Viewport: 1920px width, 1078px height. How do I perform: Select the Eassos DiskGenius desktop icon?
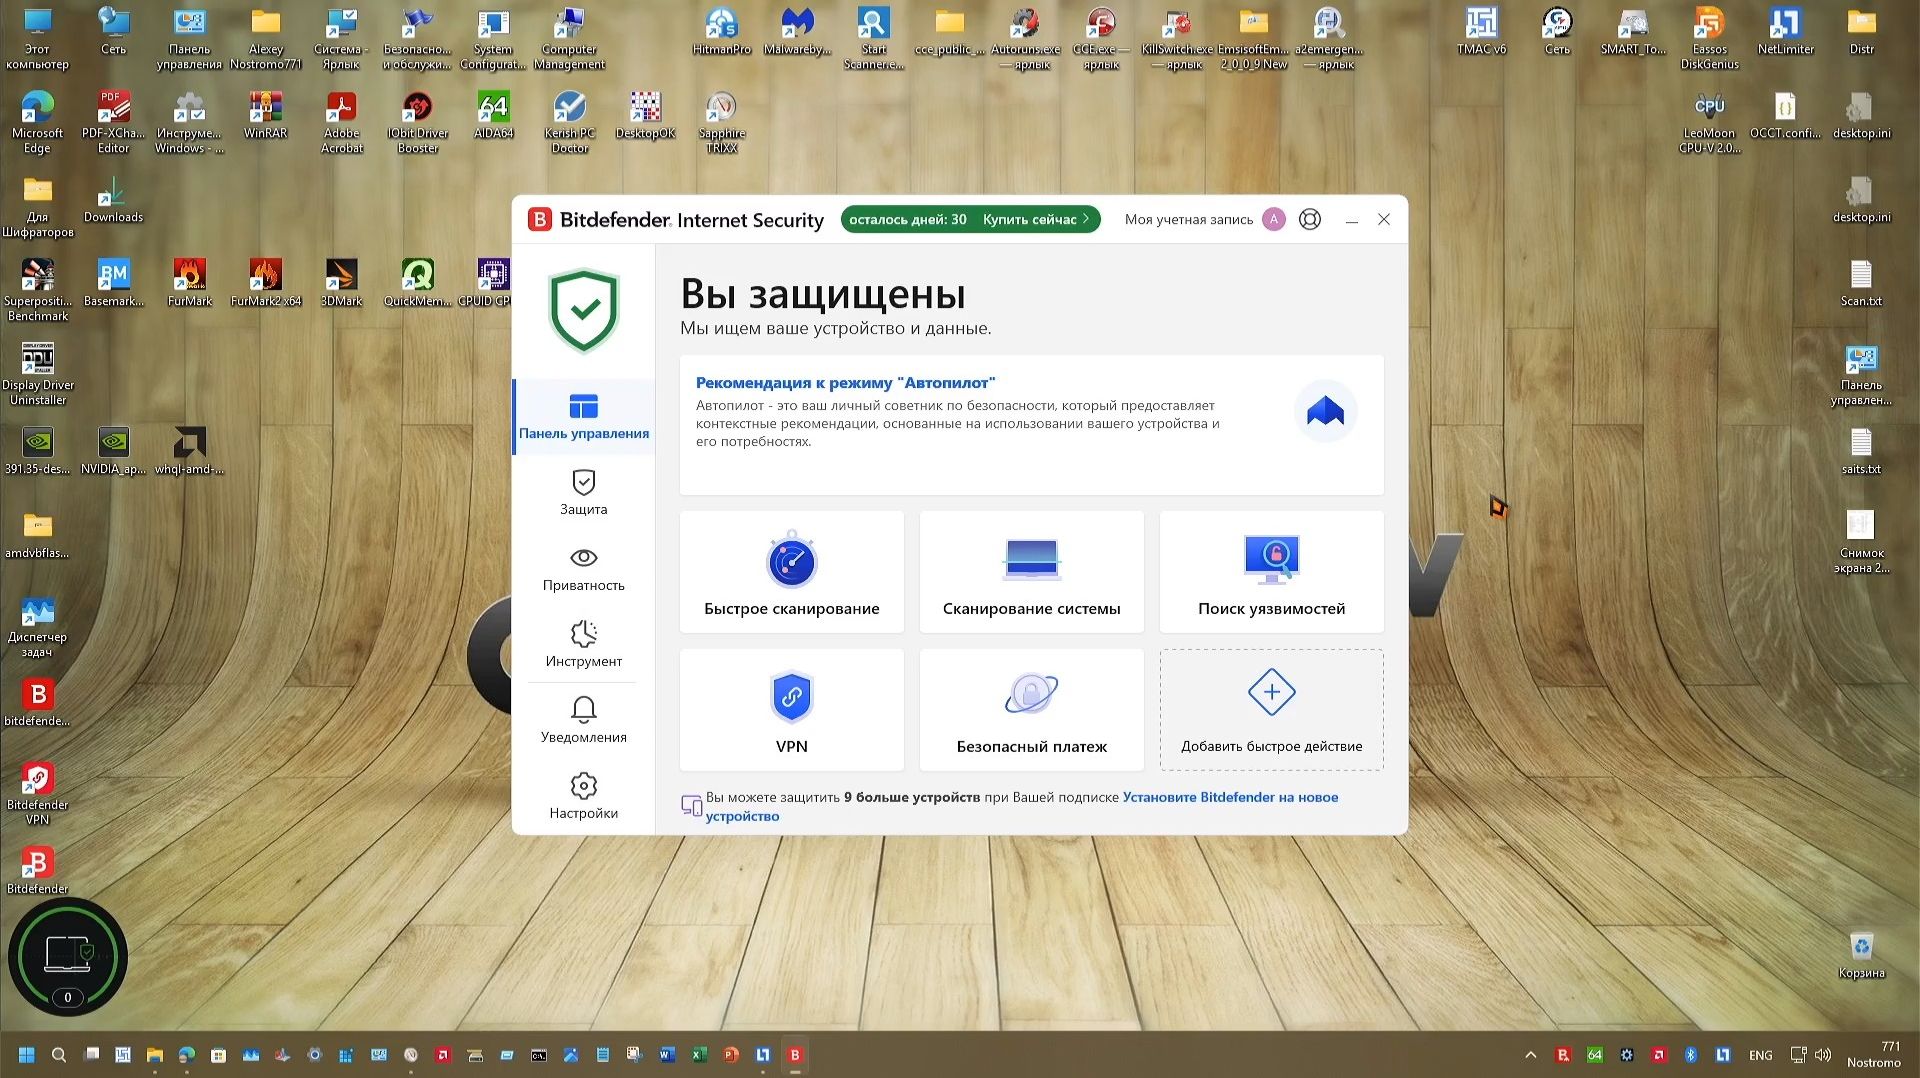tap(1710, 40)
